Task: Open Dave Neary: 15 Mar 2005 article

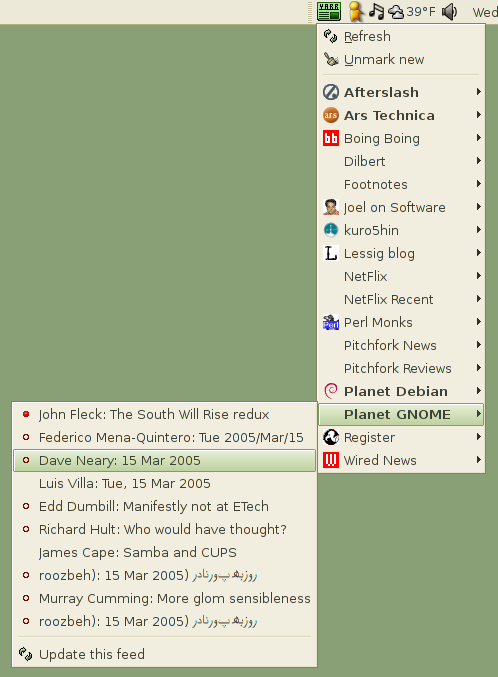Action: 165,460
